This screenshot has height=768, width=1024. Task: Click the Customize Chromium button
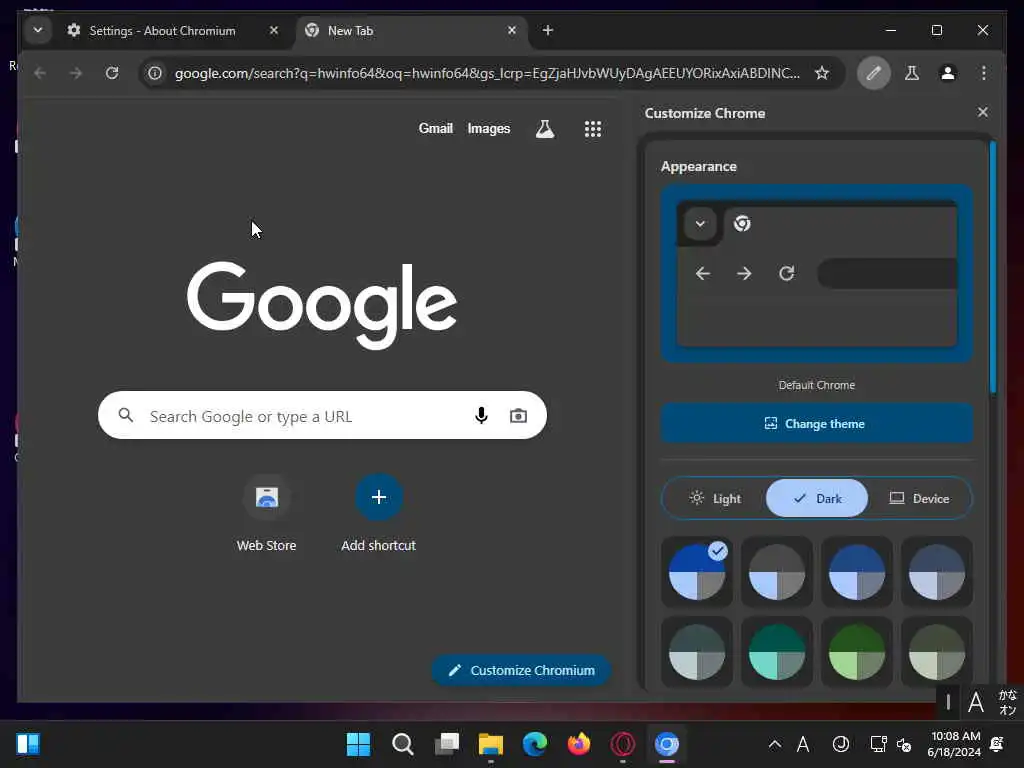tap(521, 670)
